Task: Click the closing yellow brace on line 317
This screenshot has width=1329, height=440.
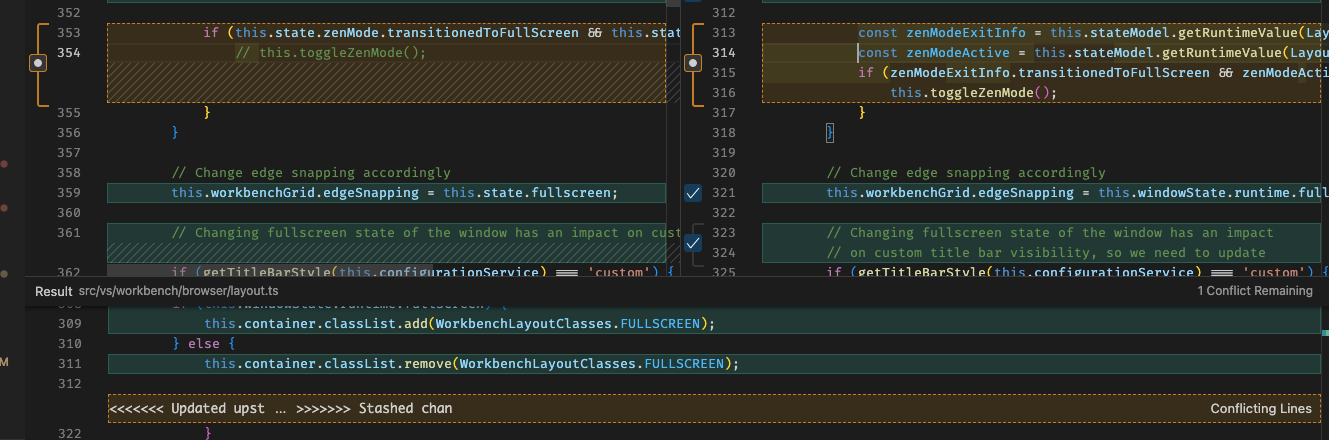Action: click(862, 113)
